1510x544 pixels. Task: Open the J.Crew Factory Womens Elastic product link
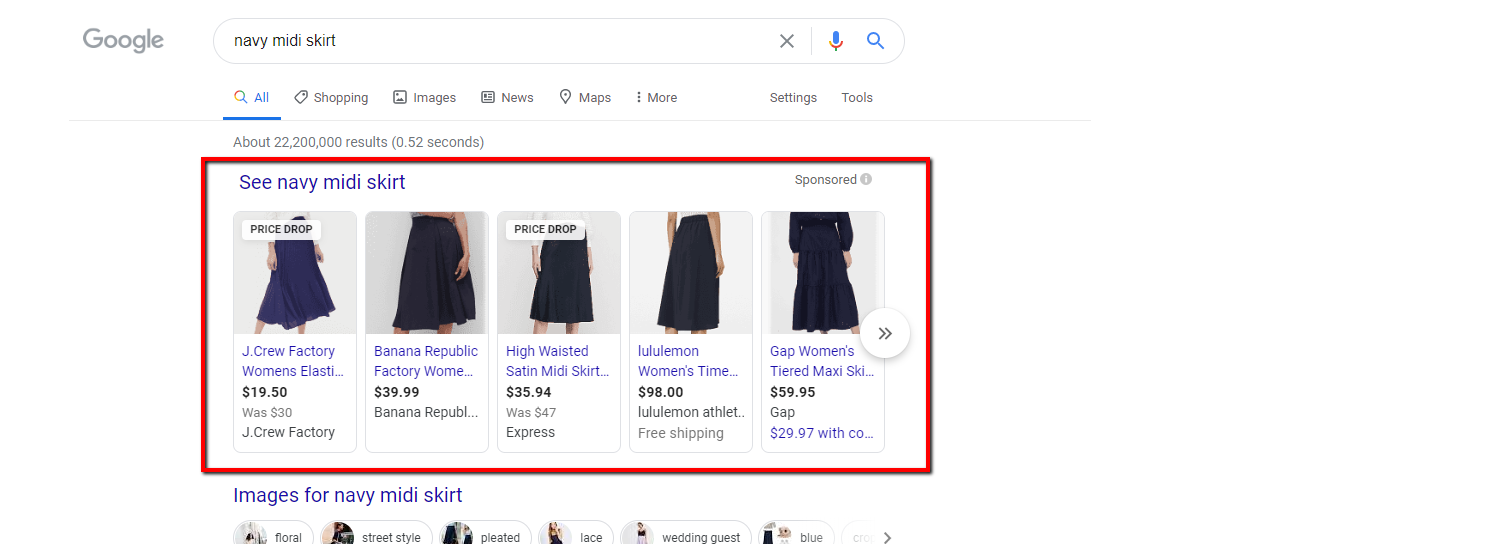[x=293, y=361]
